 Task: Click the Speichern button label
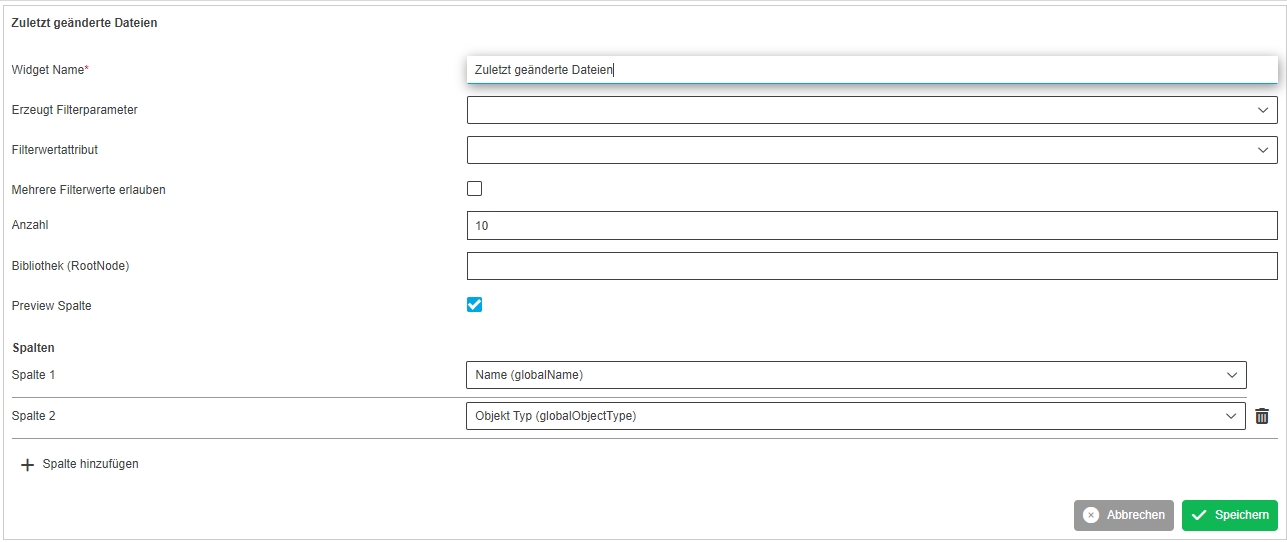click(1241, 515)
